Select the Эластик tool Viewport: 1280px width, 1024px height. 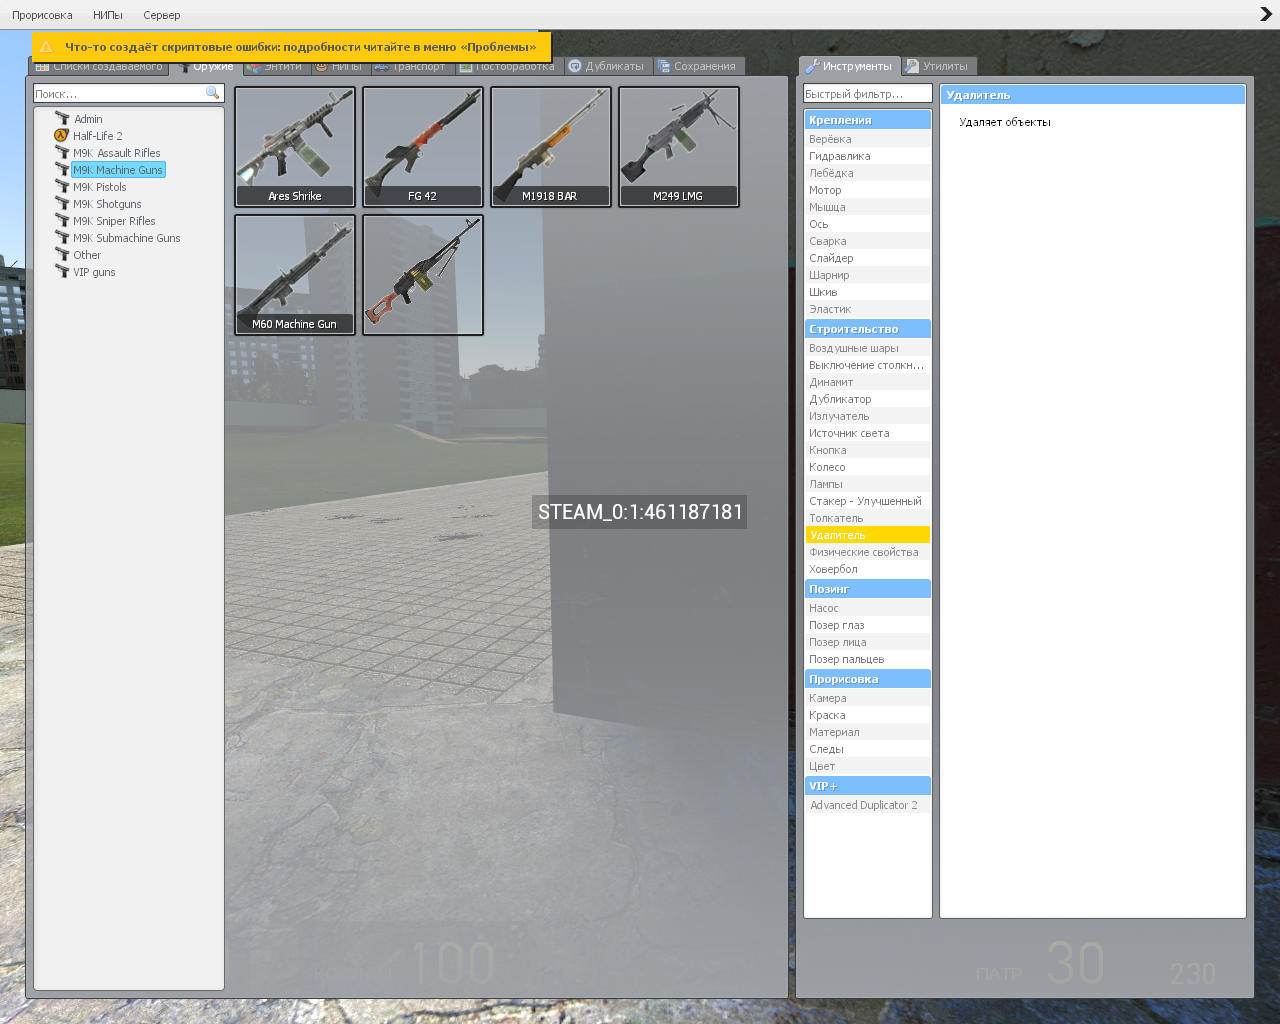click(868, 309)
